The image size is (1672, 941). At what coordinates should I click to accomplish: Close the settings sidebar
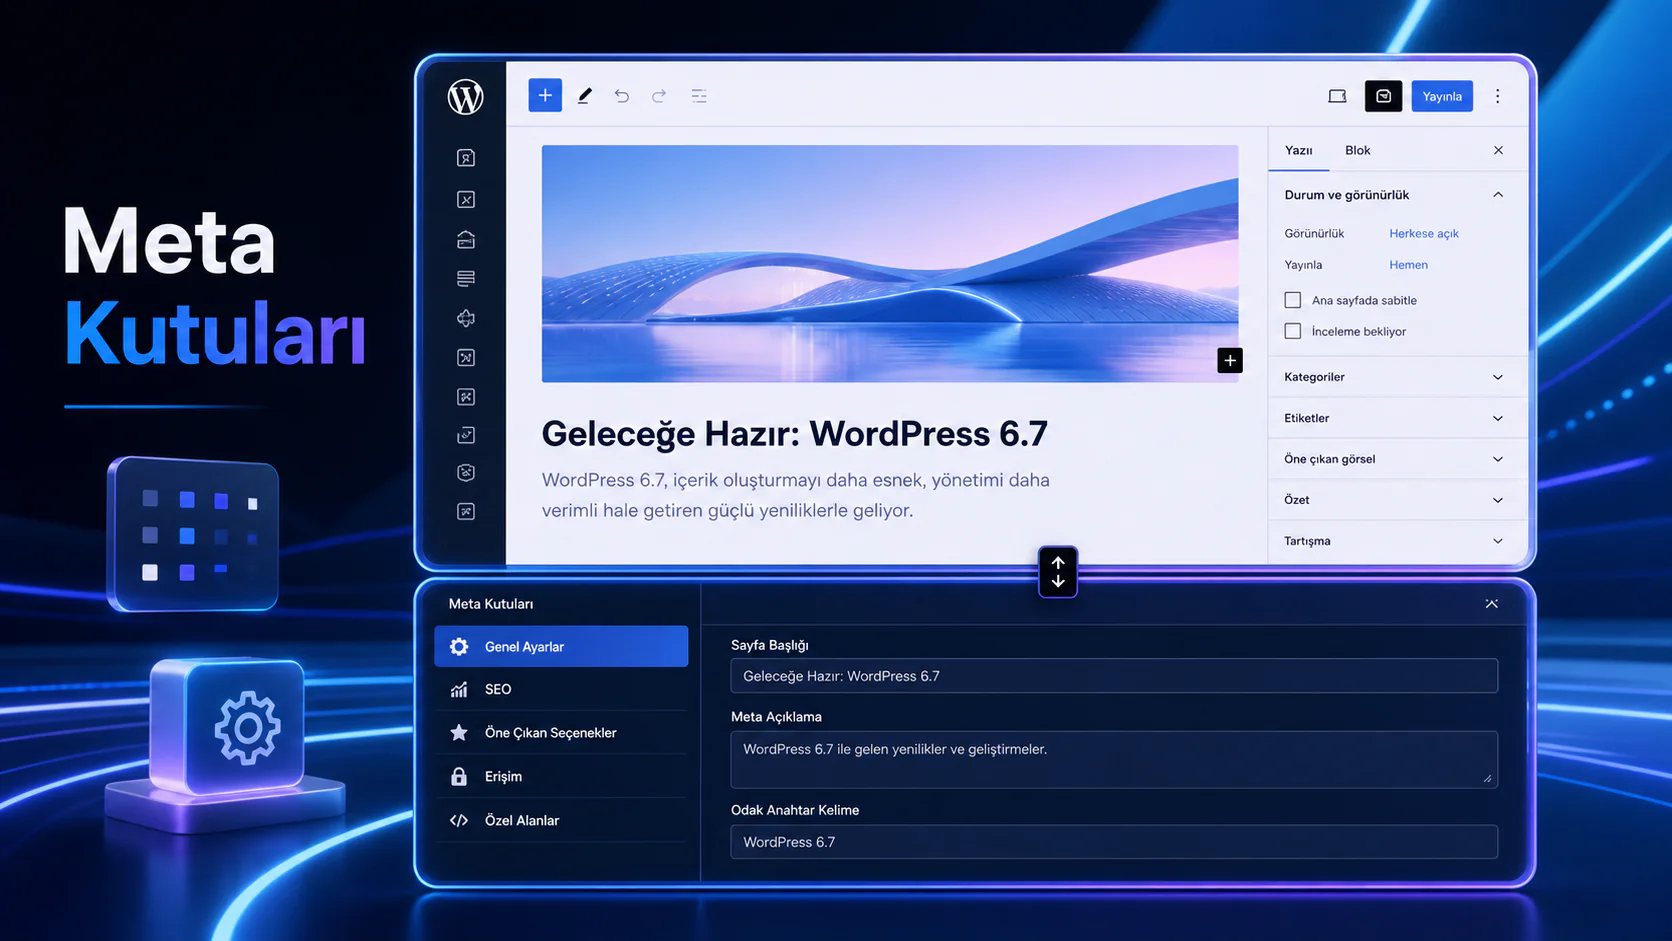click(1498, 150)
